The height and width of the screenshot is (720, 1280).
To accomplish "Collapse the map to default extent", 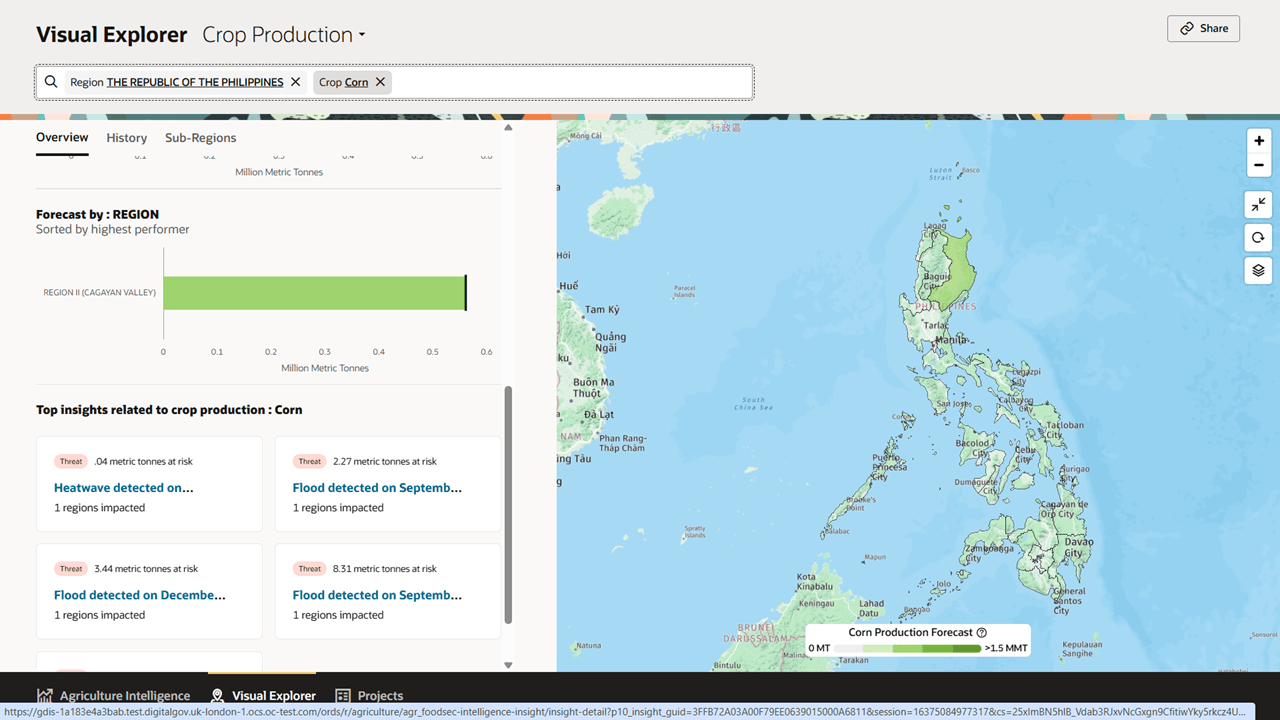I will [x=1258, y=204].
